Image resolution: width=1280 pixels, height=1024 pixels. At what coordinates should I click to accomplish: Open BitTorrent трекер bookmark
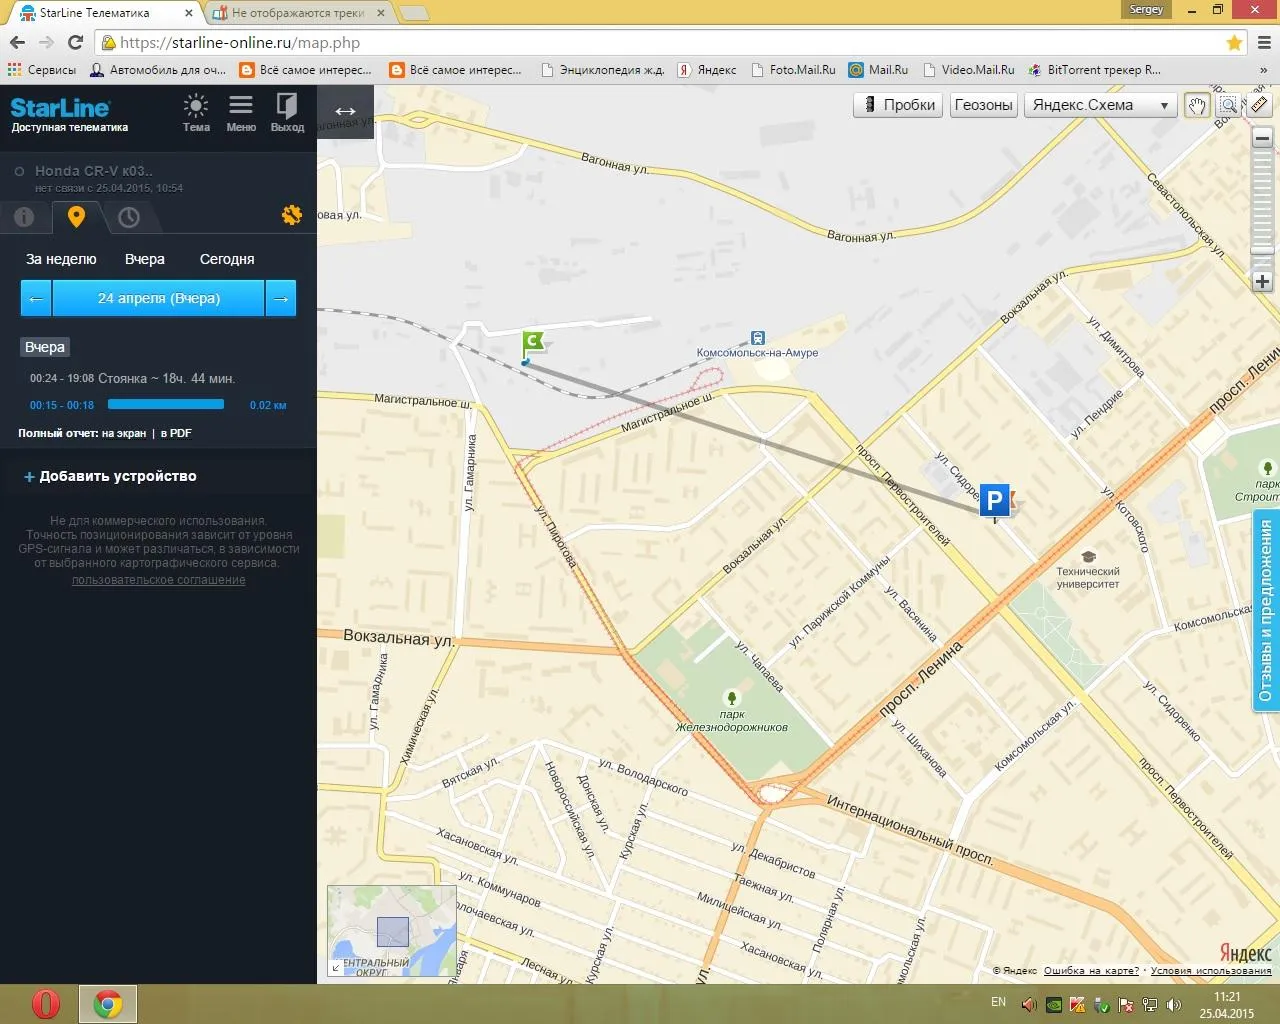(1094, 70)
